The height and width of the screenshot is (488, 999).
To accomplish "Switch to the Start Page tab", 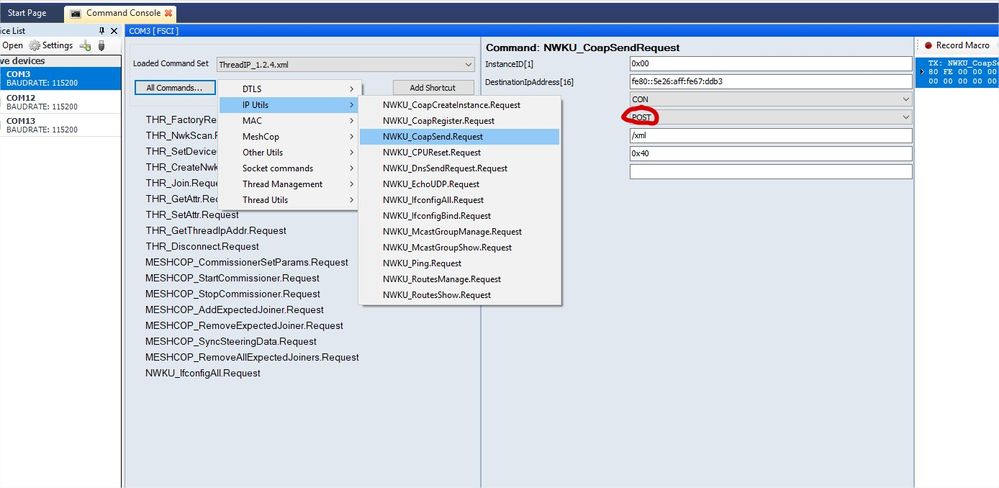I will [x=27, y=13].
